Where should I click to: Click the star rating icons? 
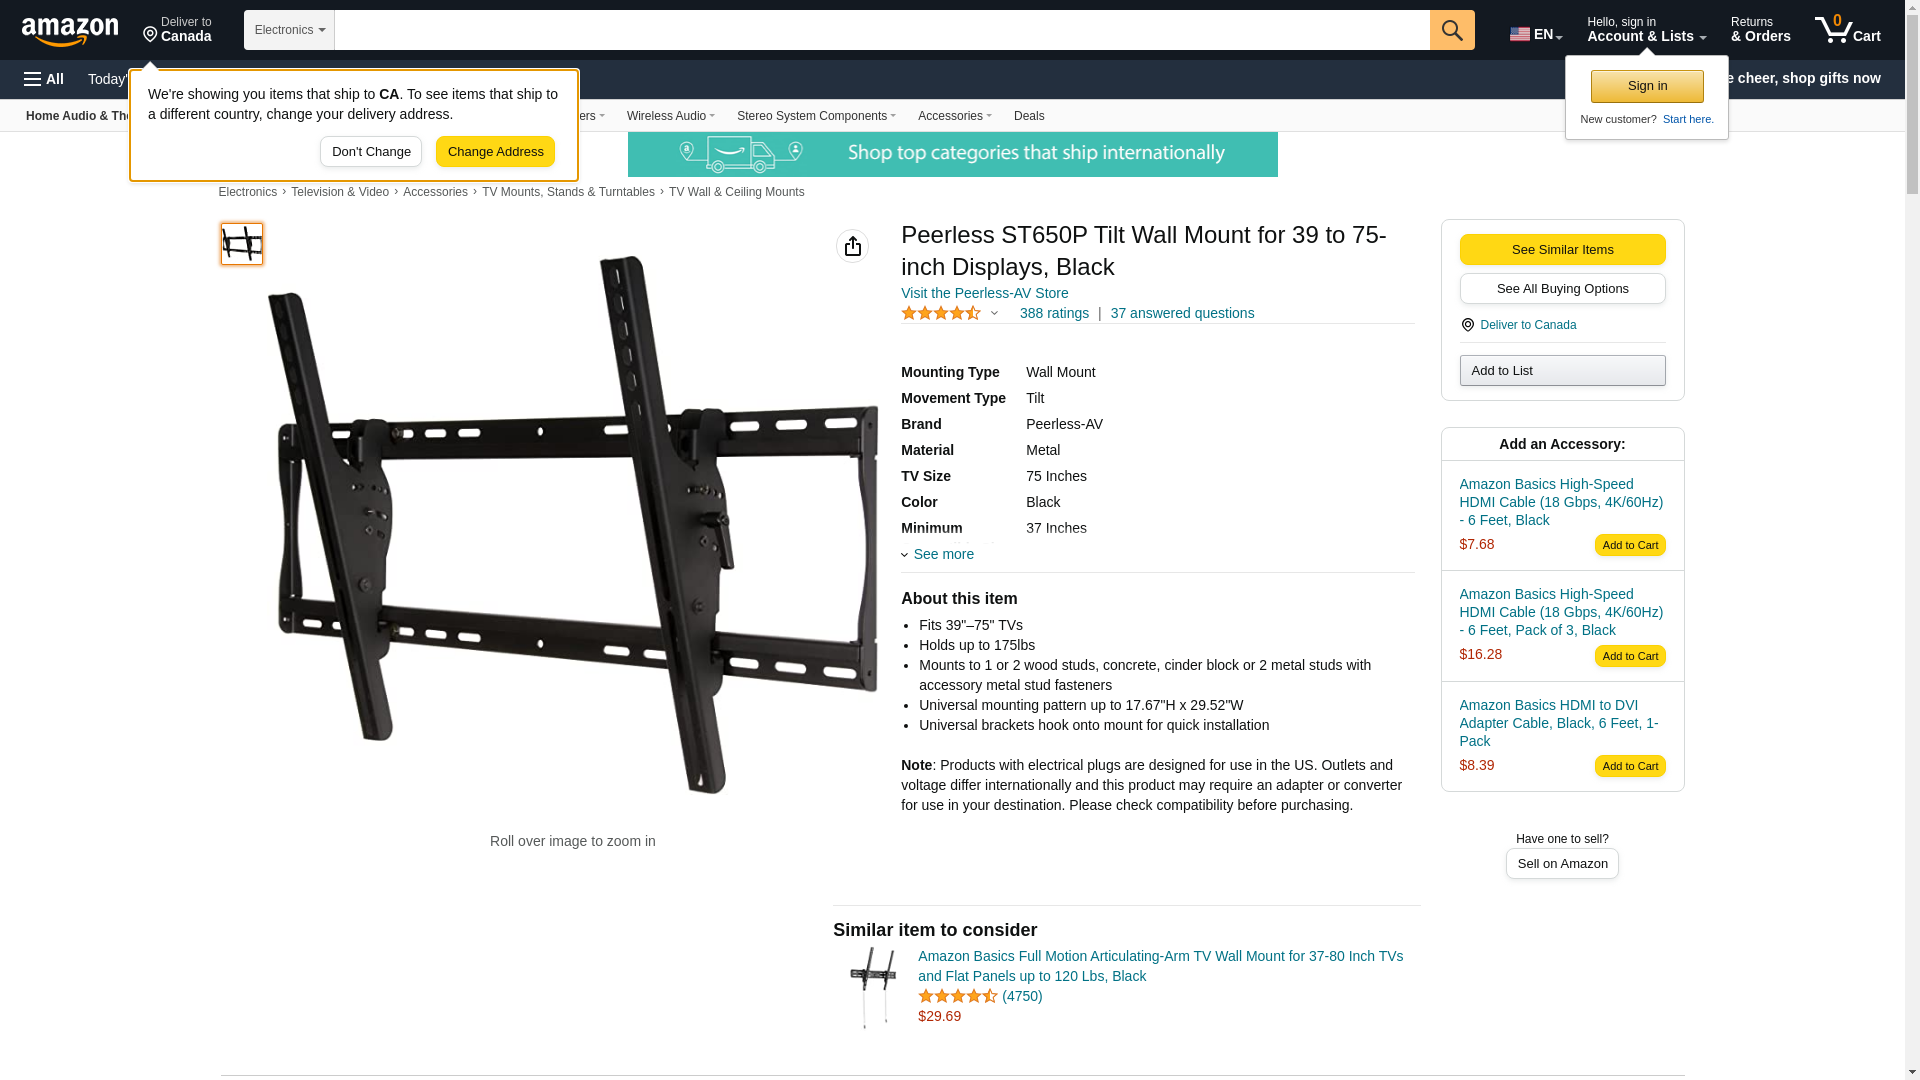pos(941,314)
